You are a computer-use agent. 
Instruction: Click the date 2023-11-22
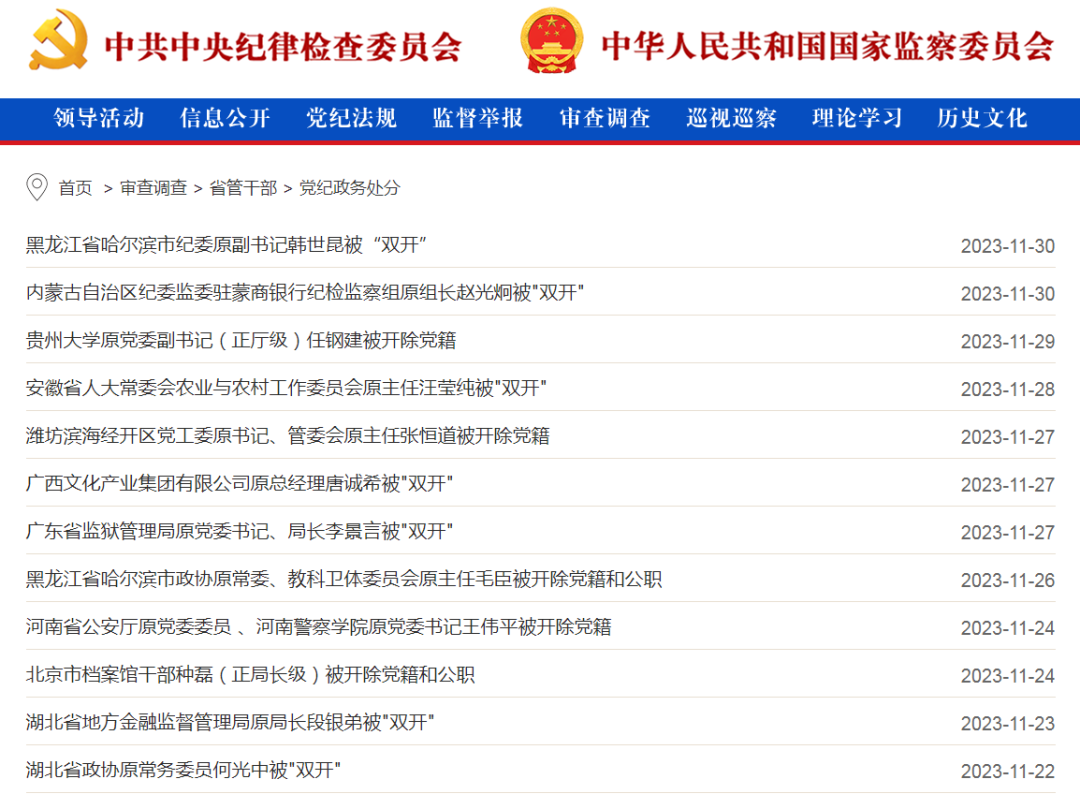point(1008,771)
